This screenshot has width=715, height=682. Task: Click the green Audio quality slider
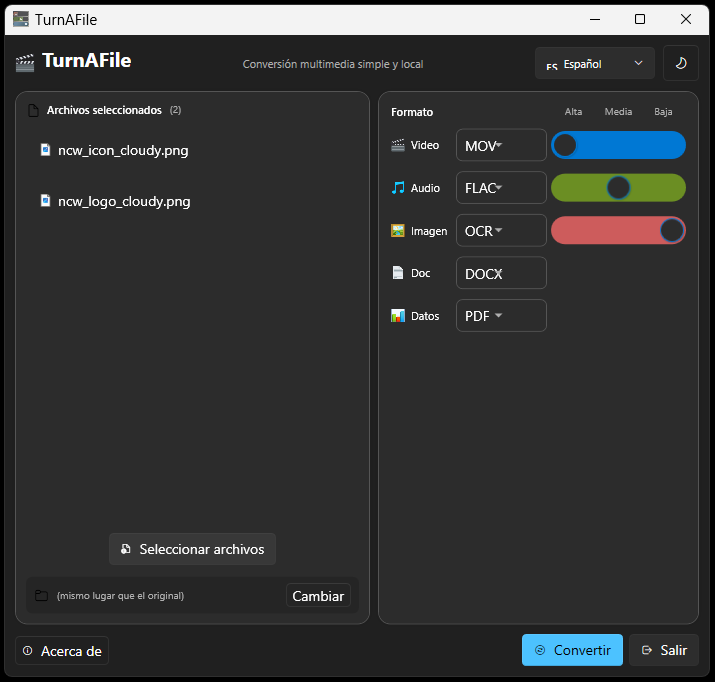point(618,188)
